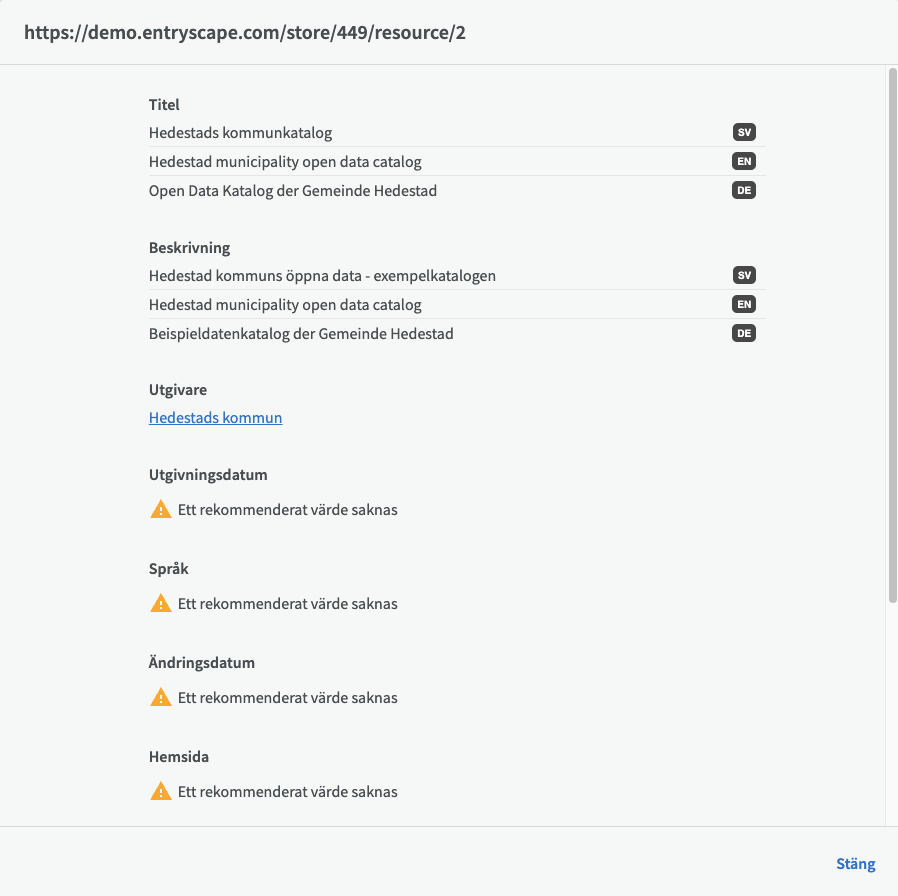This screenshot has height=896, width=898.
Task: Click the SV badge beside exempelkatalogen description
Action: click(743, 275)
